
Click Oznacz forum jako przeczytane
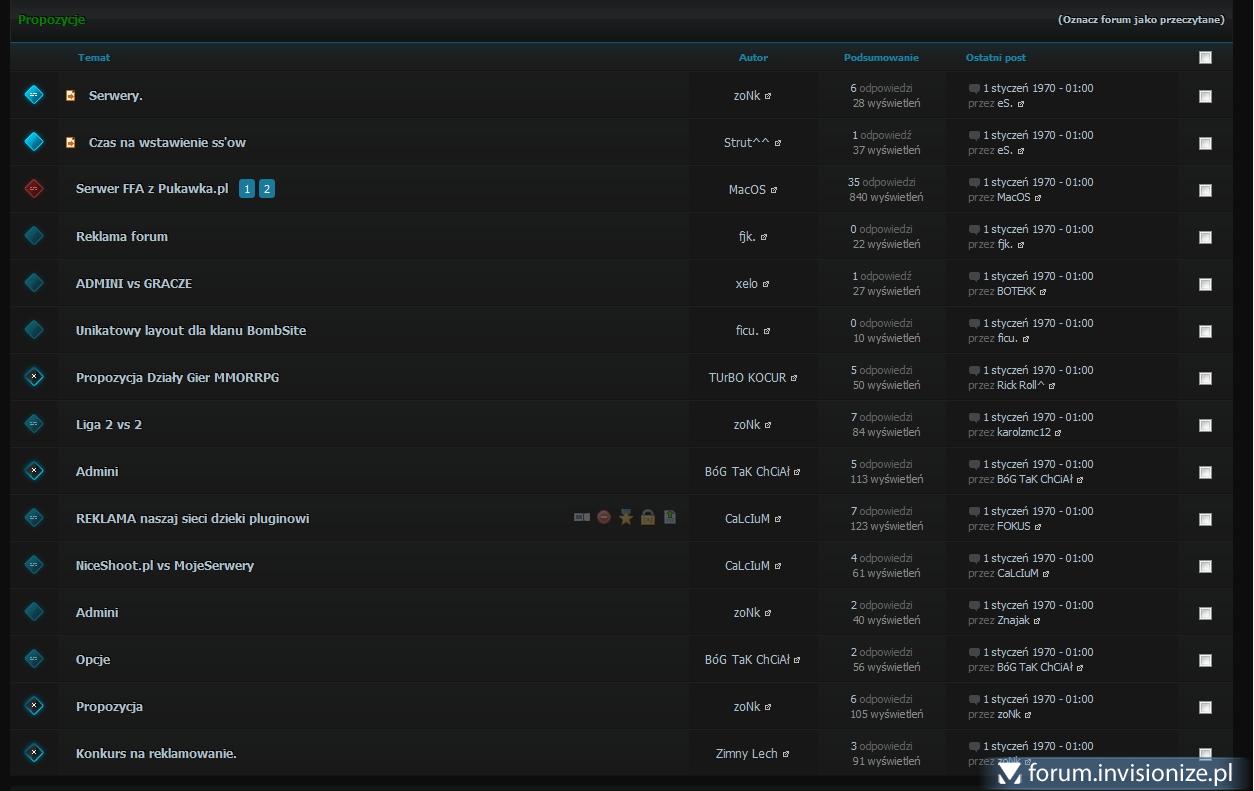[1141, 20]
